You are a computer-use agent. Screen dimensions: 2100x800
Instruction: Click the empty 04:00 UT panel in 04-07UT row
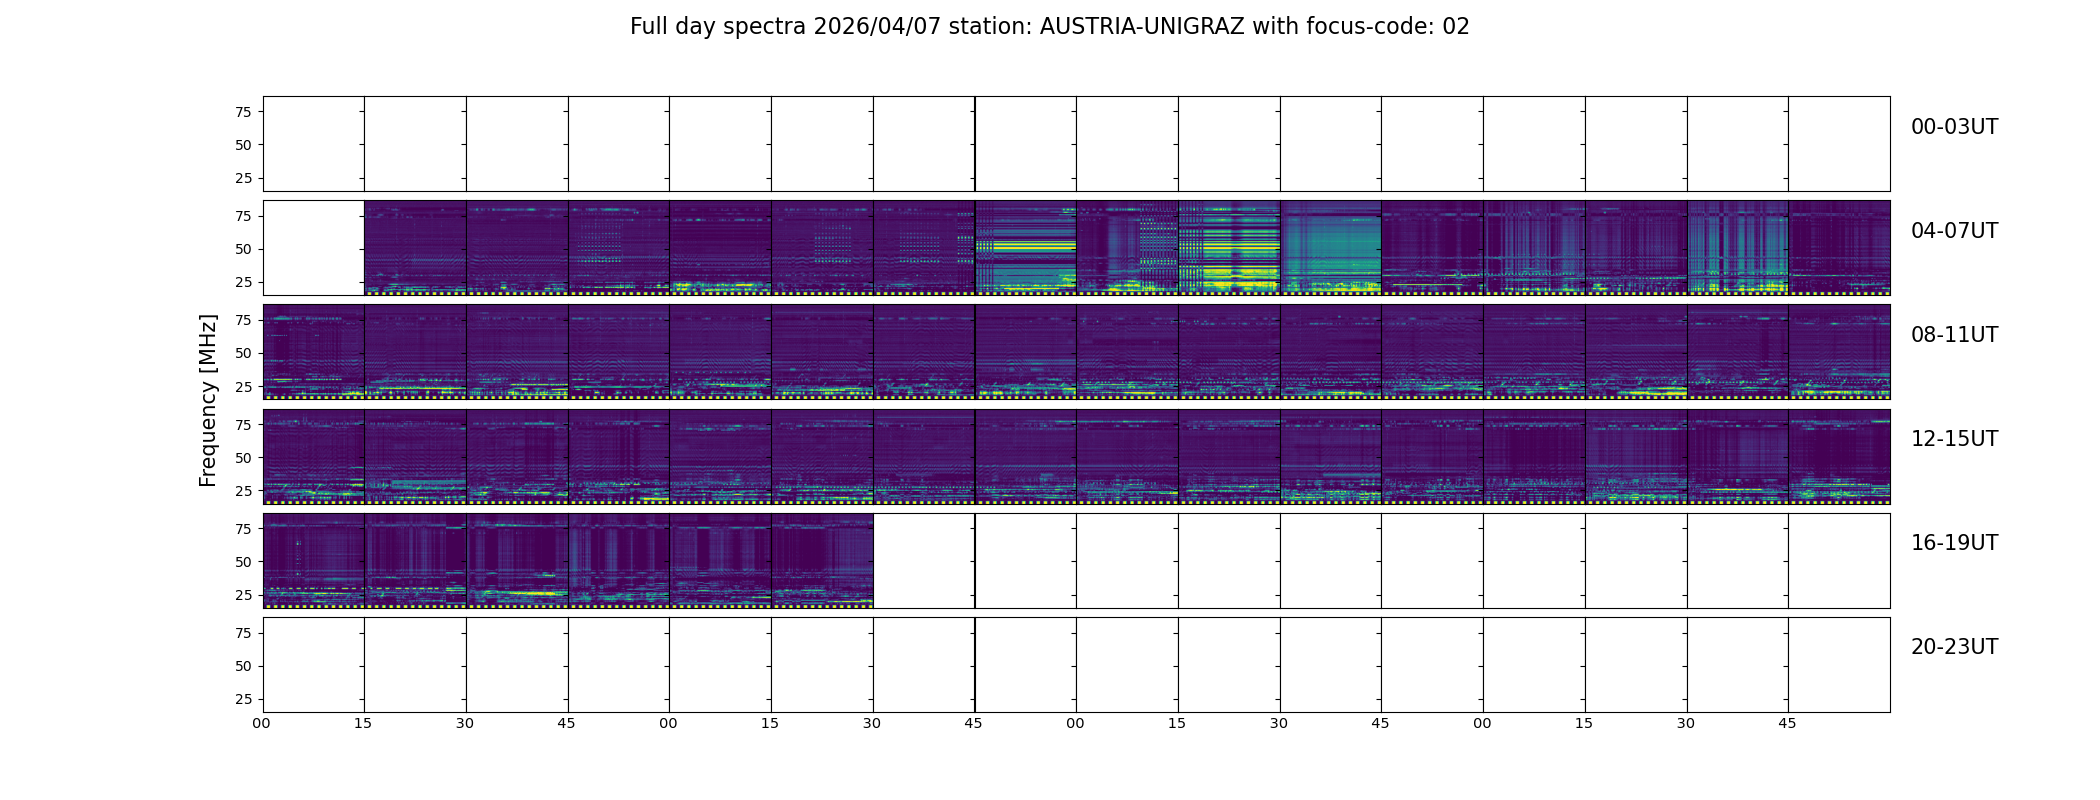pos(313,248)
